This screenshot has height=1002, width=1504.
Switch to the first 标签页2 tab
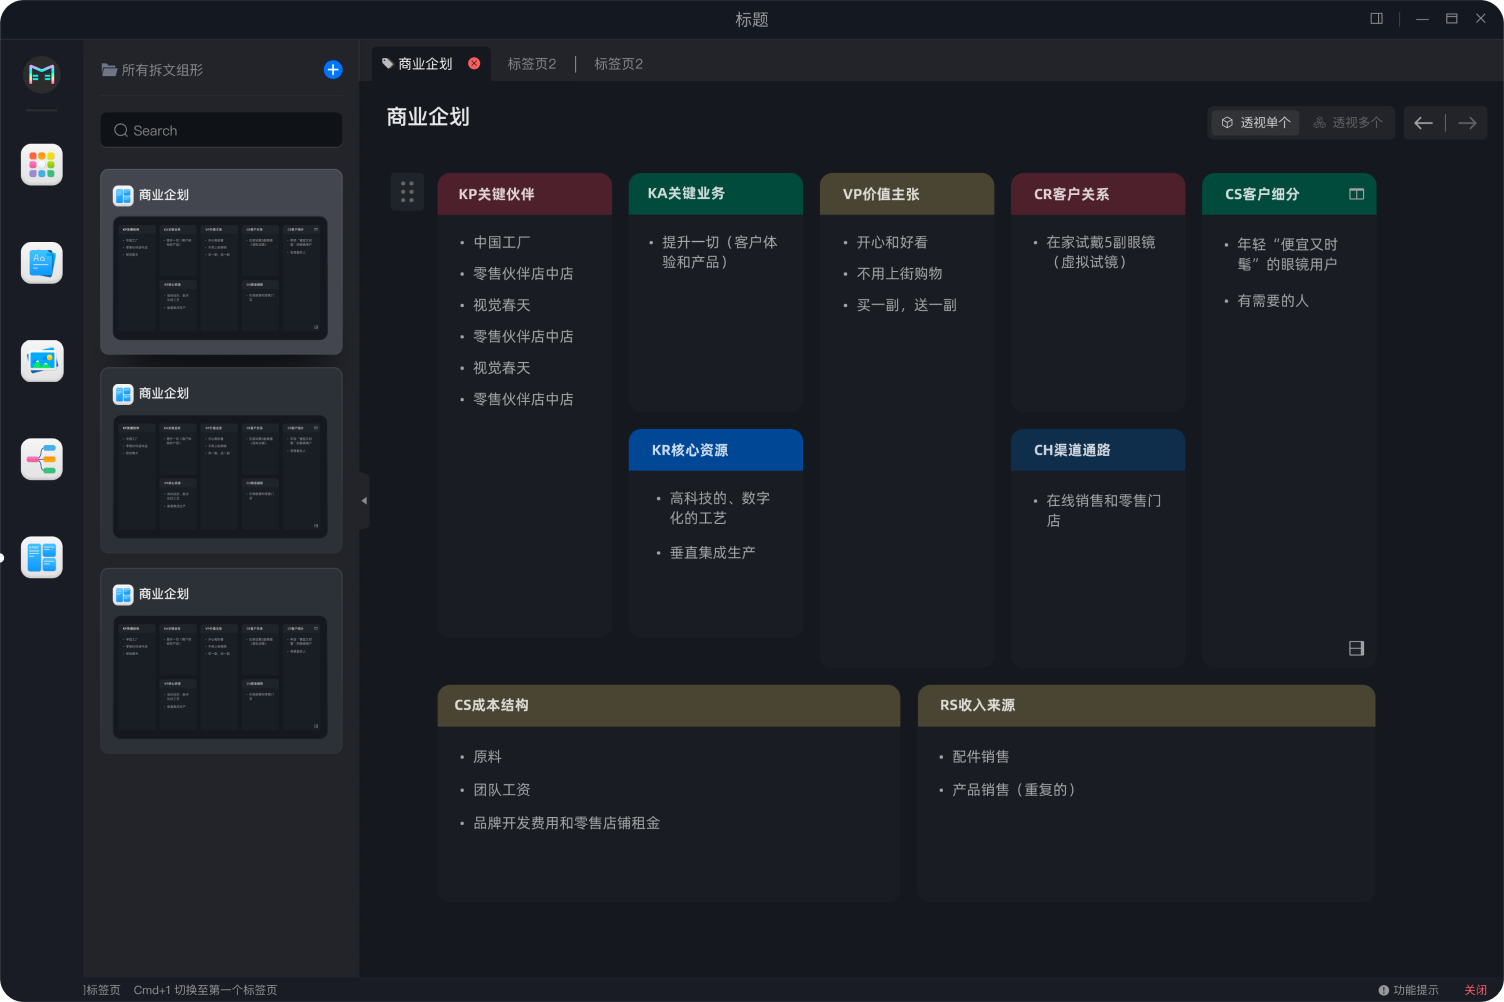point(532,64)
